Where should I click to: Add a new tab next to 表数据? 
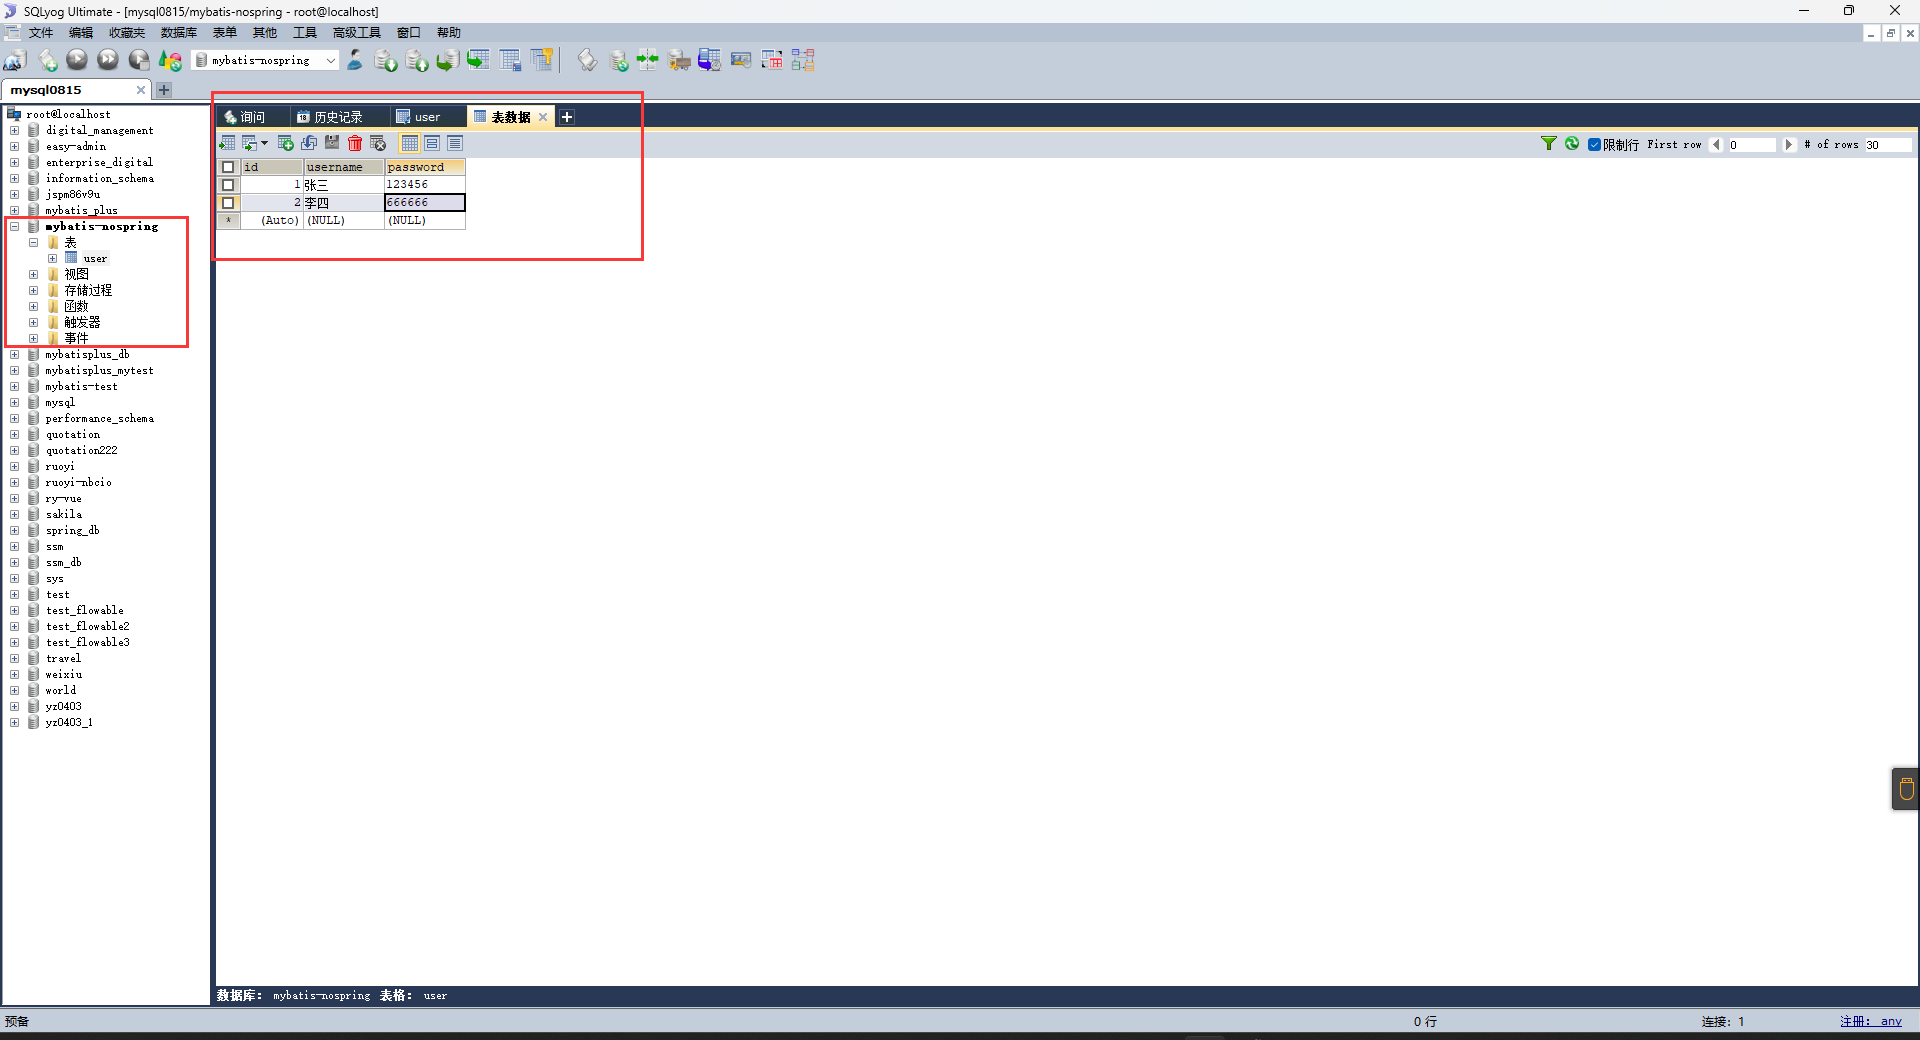click(567, 117)
